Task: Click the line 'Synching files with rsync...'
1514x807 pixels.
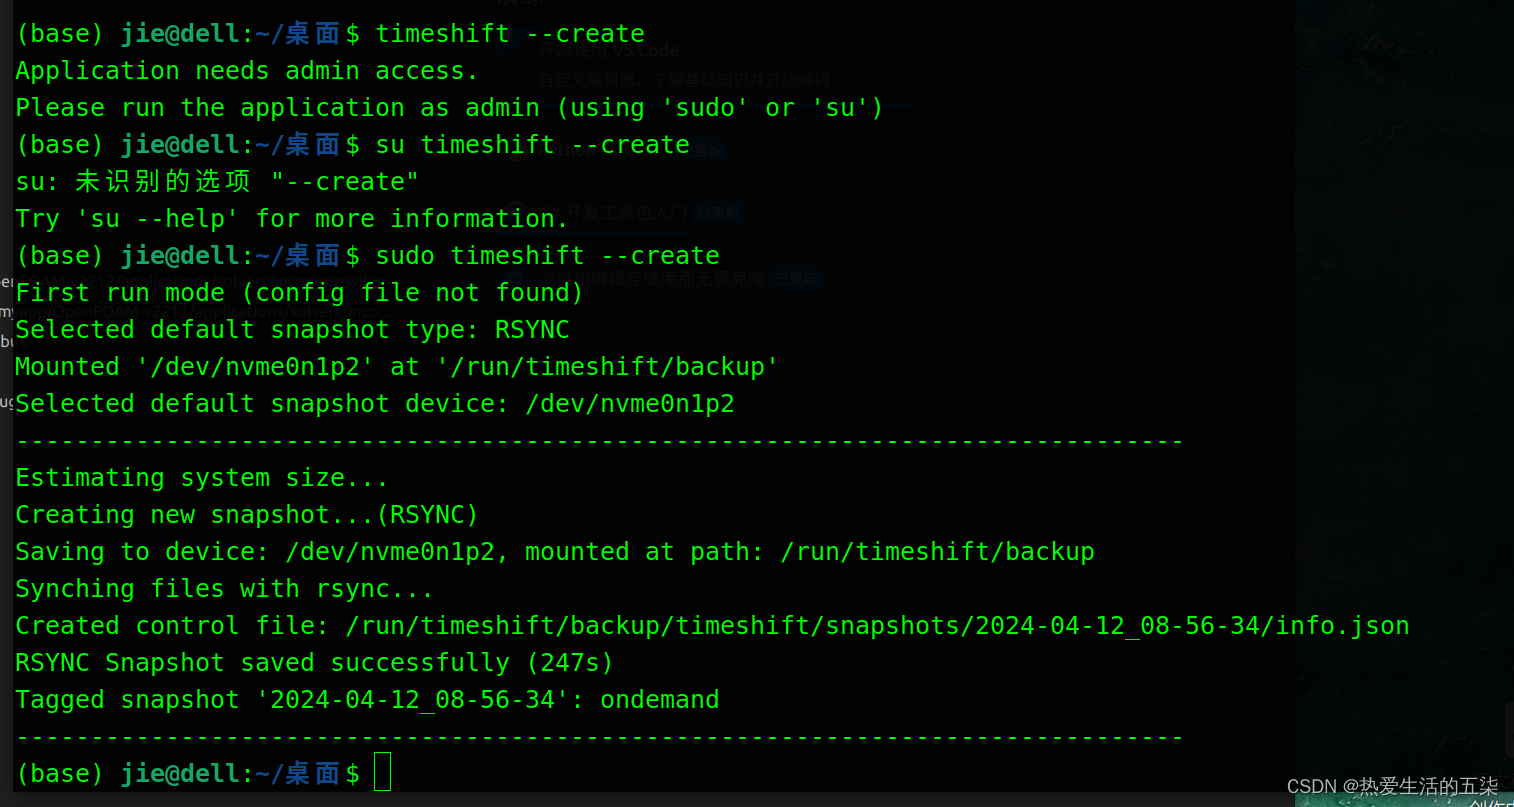Action: (x=224, y=589)
